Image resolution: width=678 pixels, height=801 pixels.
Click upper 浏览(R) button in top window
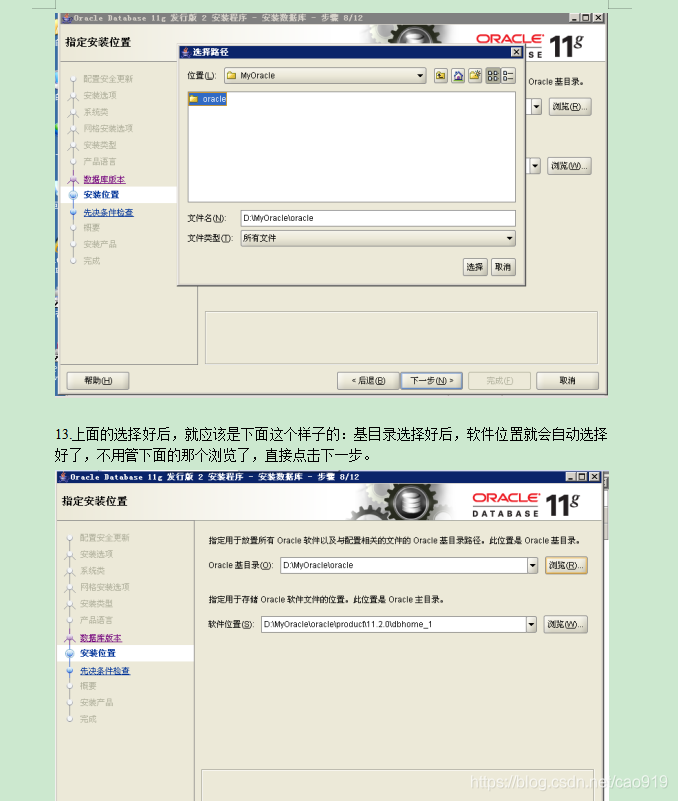pos(570,106)
